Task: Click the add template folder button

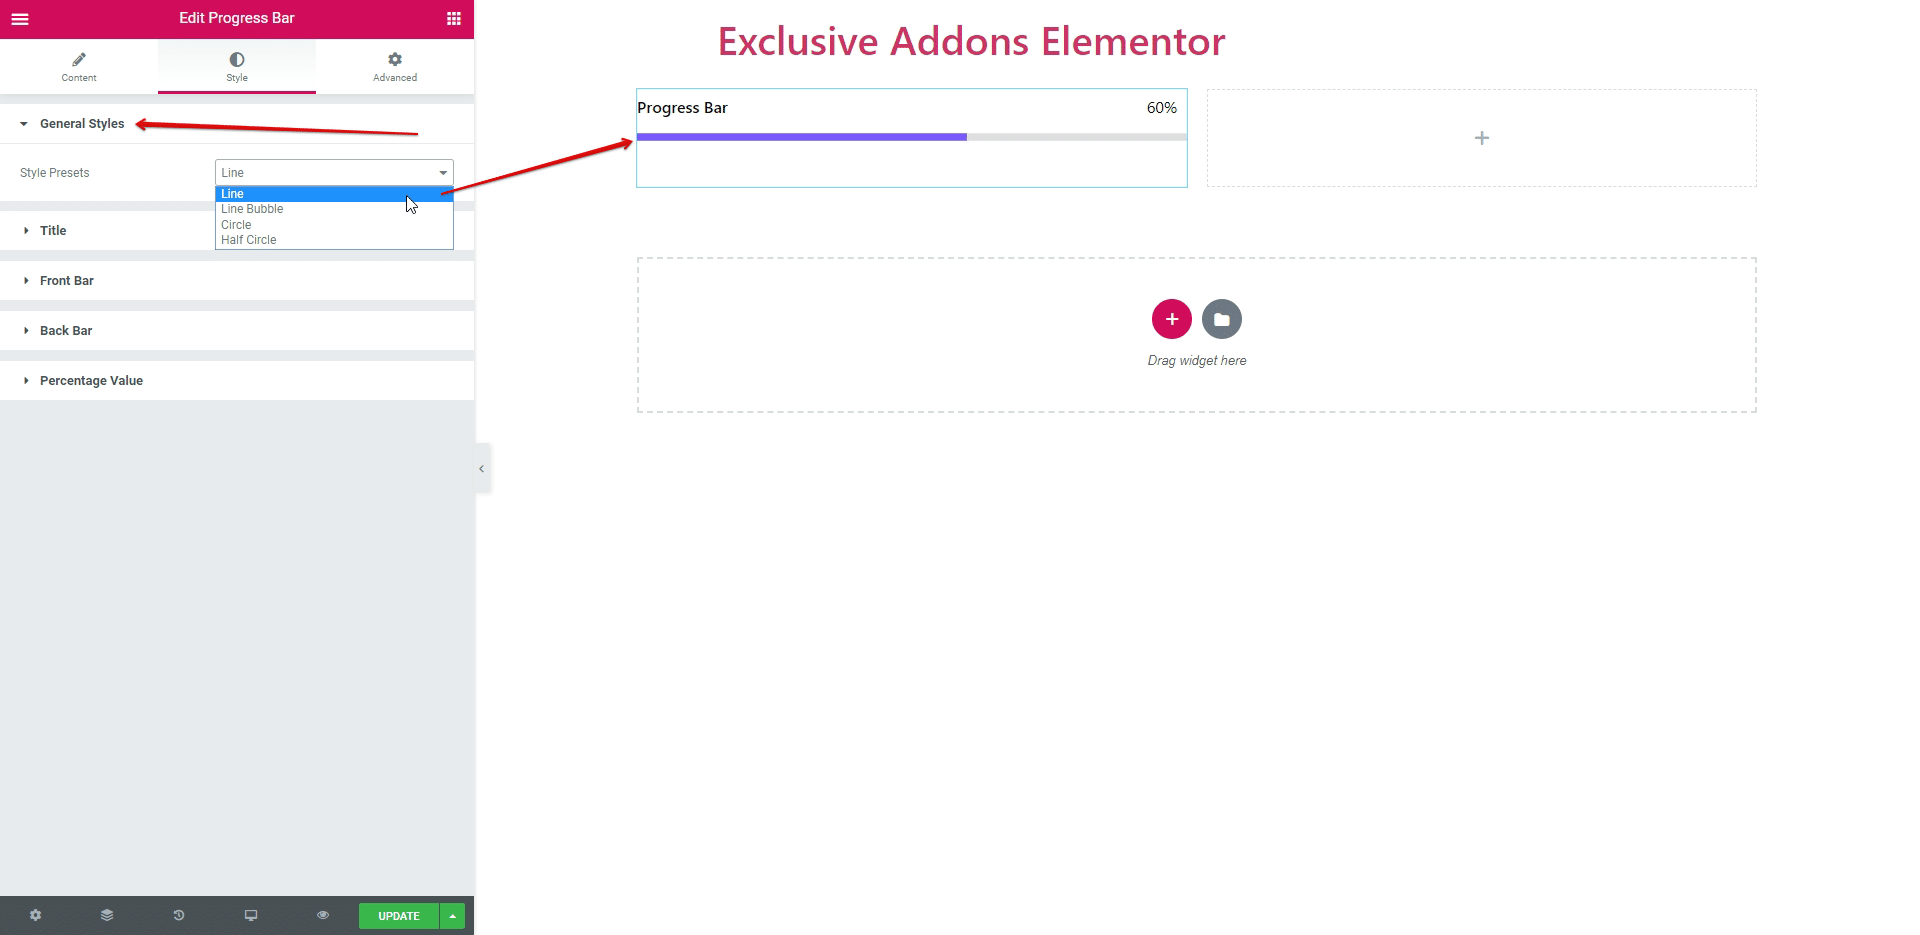Action: [x=1221, y=319]
